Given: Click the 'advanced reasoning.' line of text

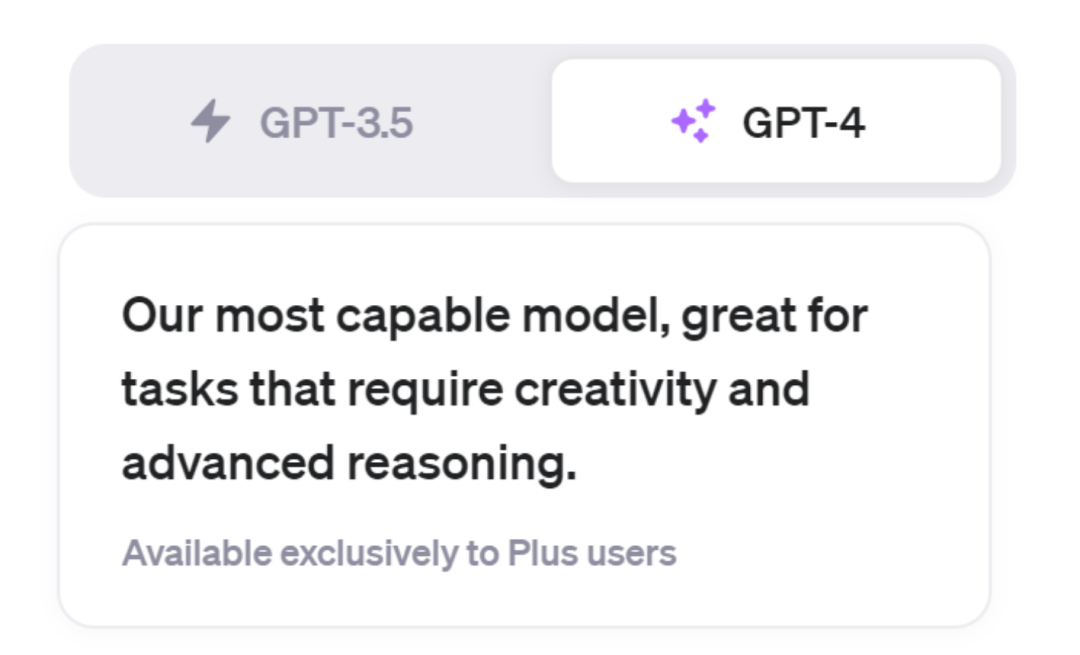Looking at the screenshot, I should pyautogui.click(x=349, y=463).
